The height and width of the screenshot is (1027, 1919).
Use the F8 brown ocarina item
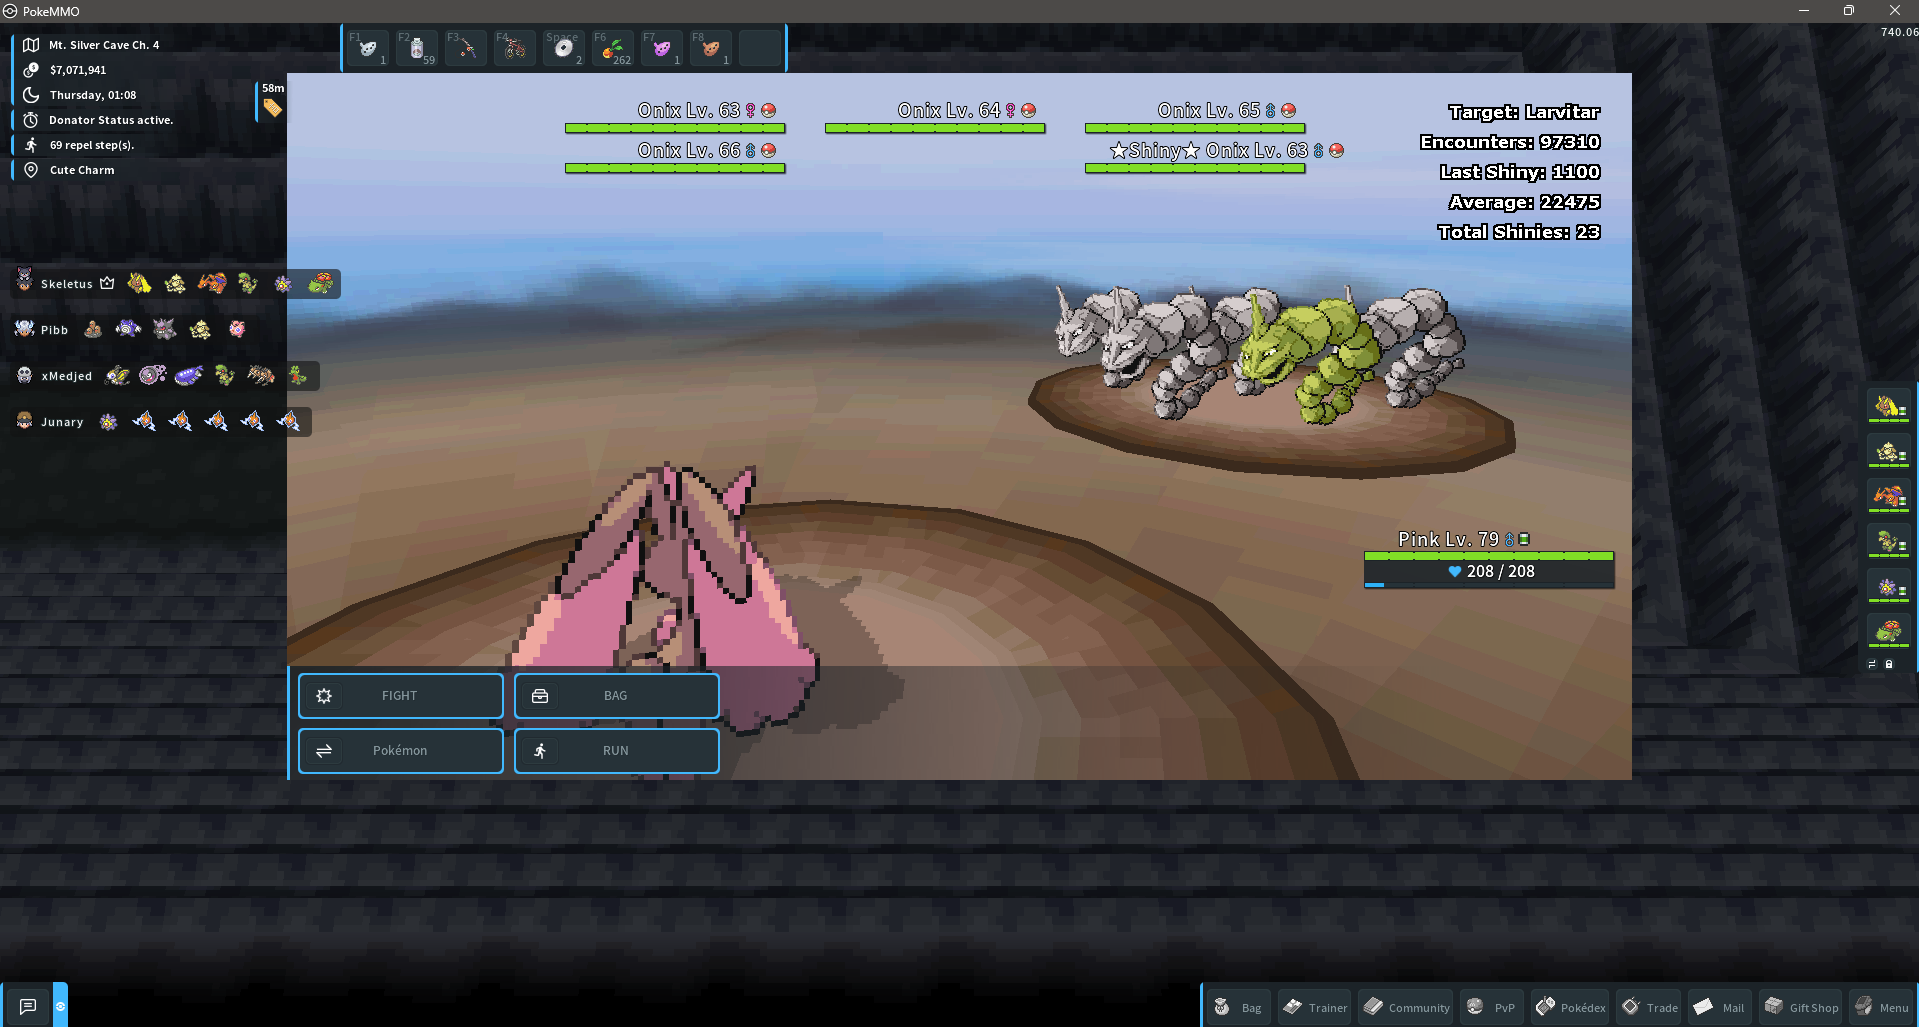pyautogui.click(x=711, y=48)
